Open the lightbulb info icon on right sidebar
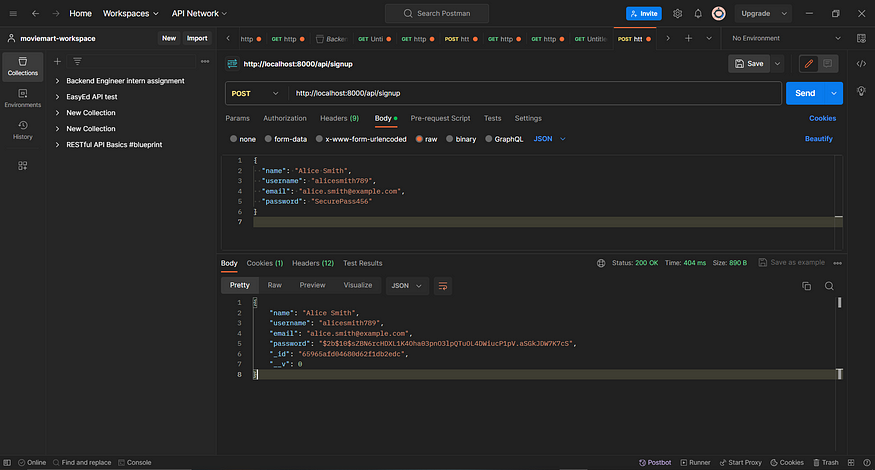 coord(861,90)
